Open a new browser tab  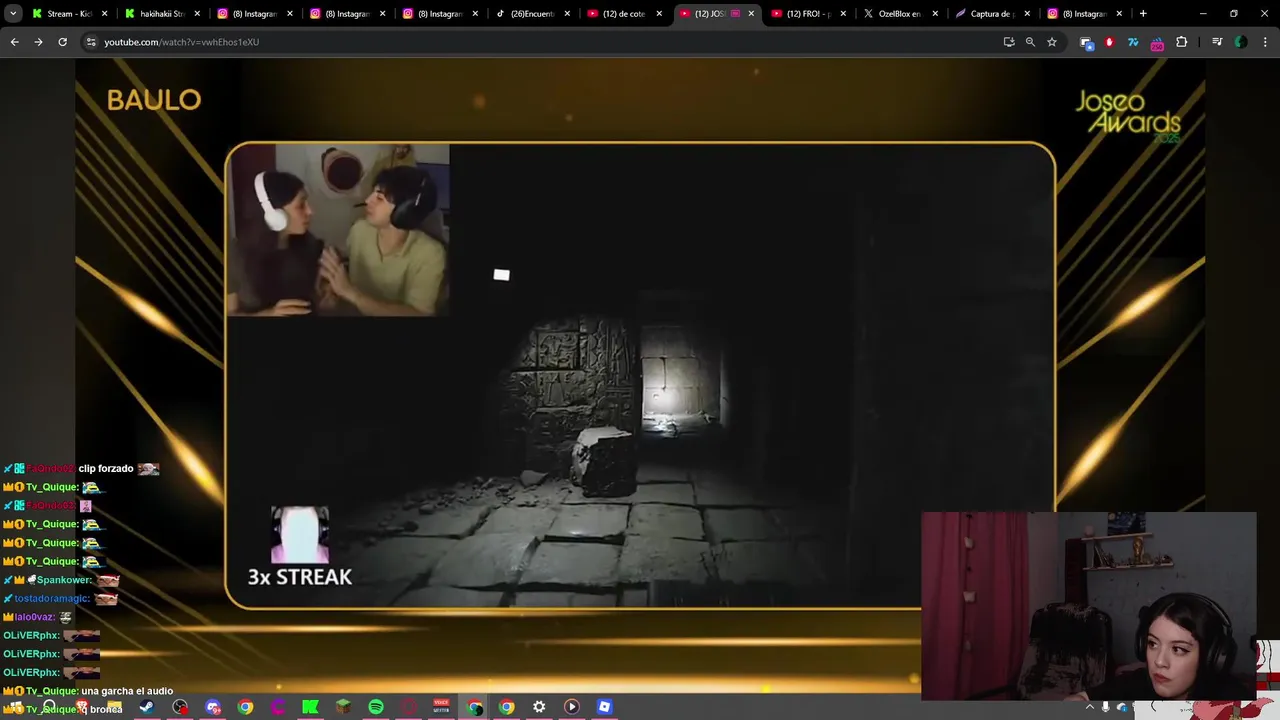[1143, 14]
